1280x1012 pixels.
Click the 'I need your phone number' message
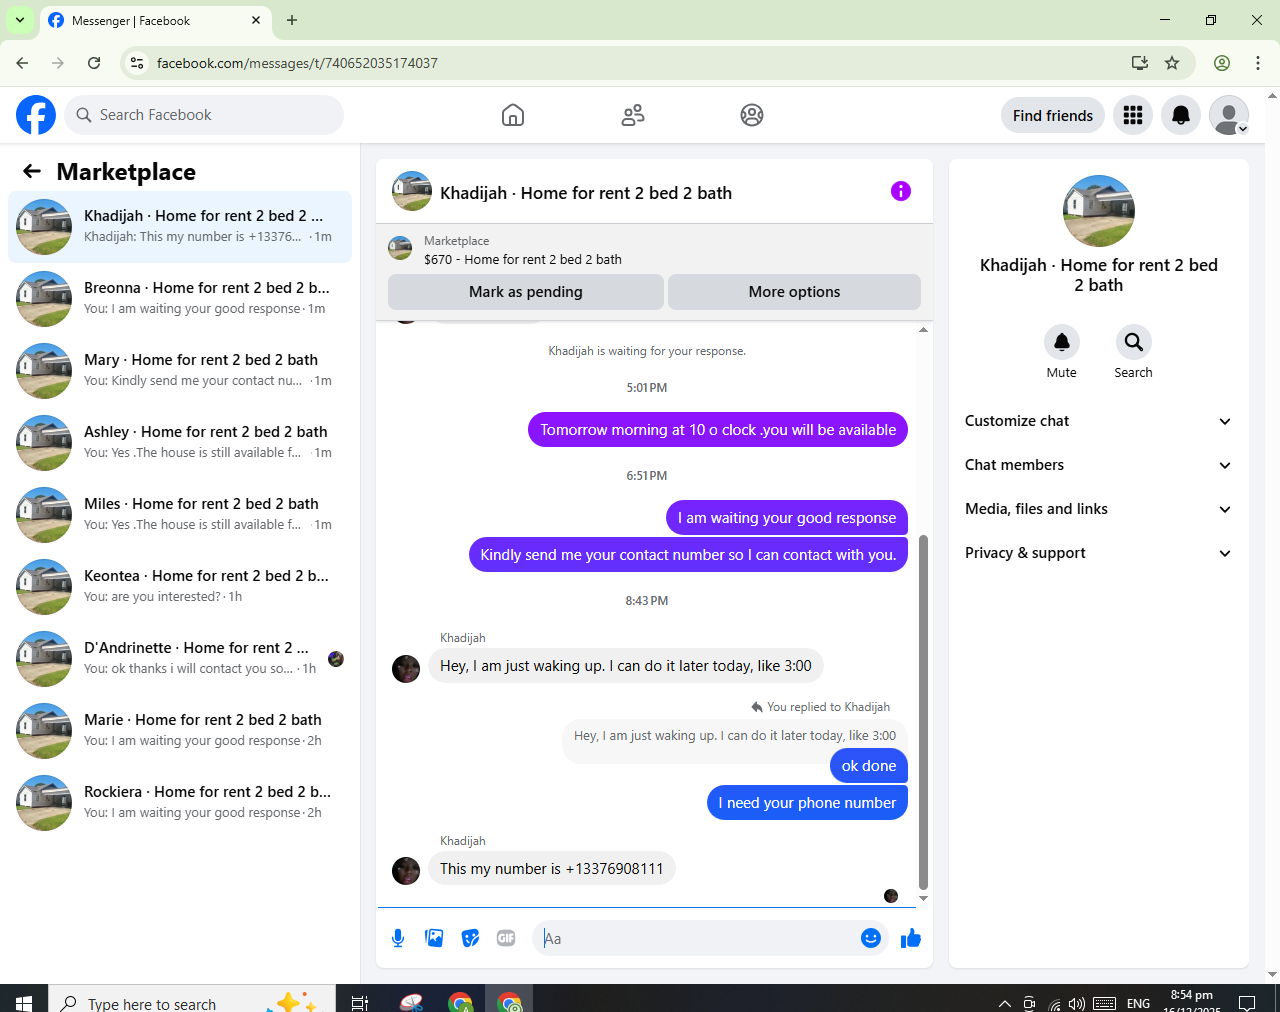pyautogui.click(x=807, y=803)
